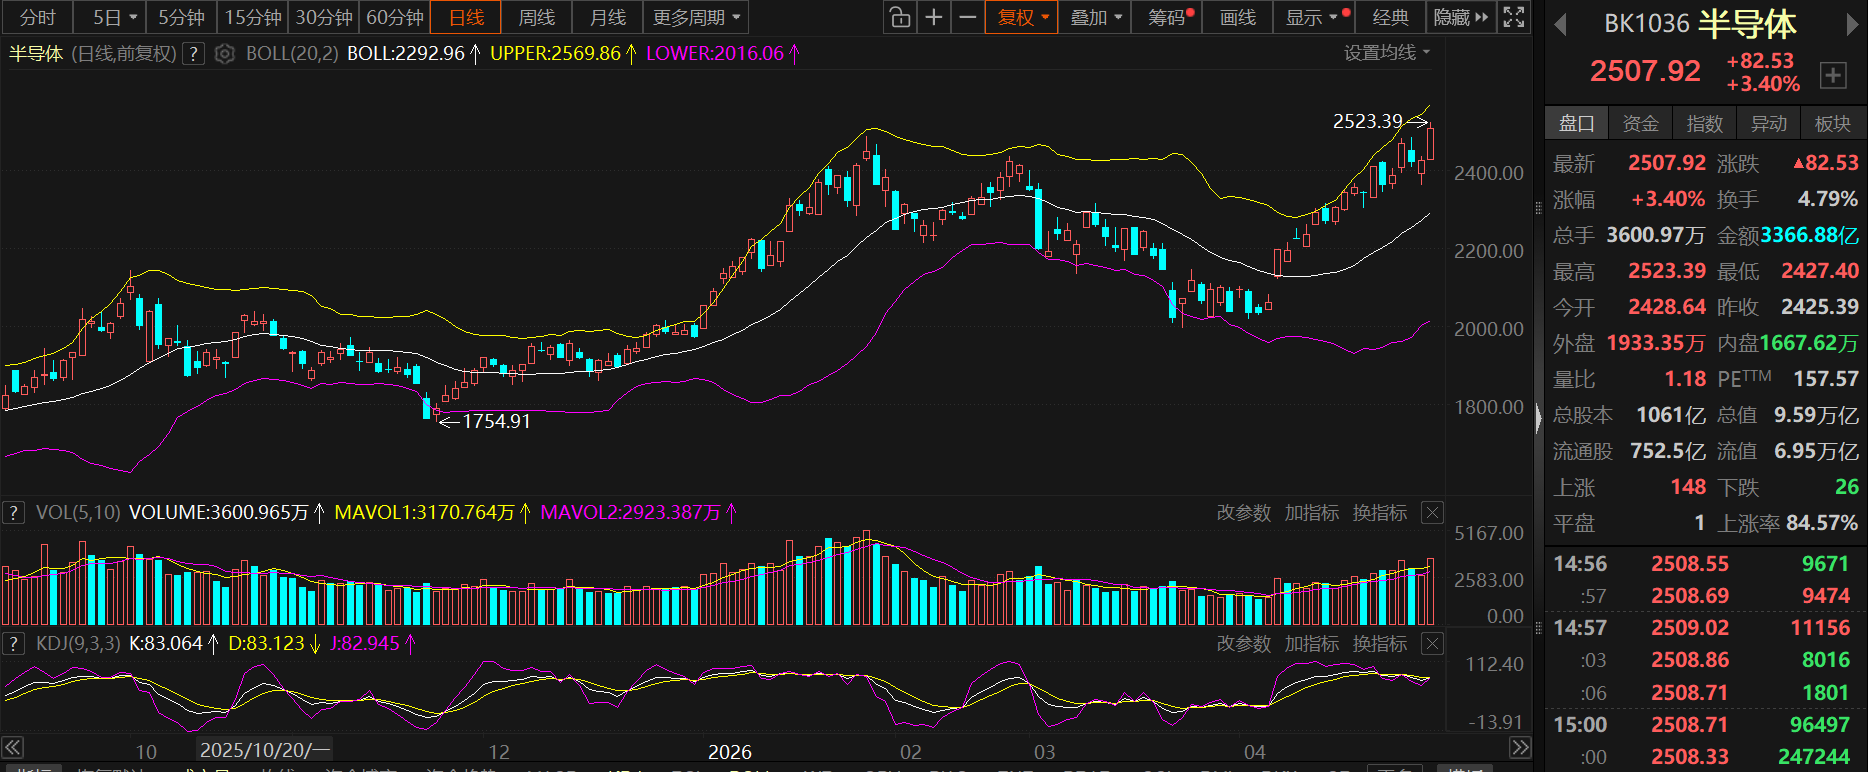The image size is (1868, 772).
Task: Enter fullscreen chart mode
Action: [1514, 17]
